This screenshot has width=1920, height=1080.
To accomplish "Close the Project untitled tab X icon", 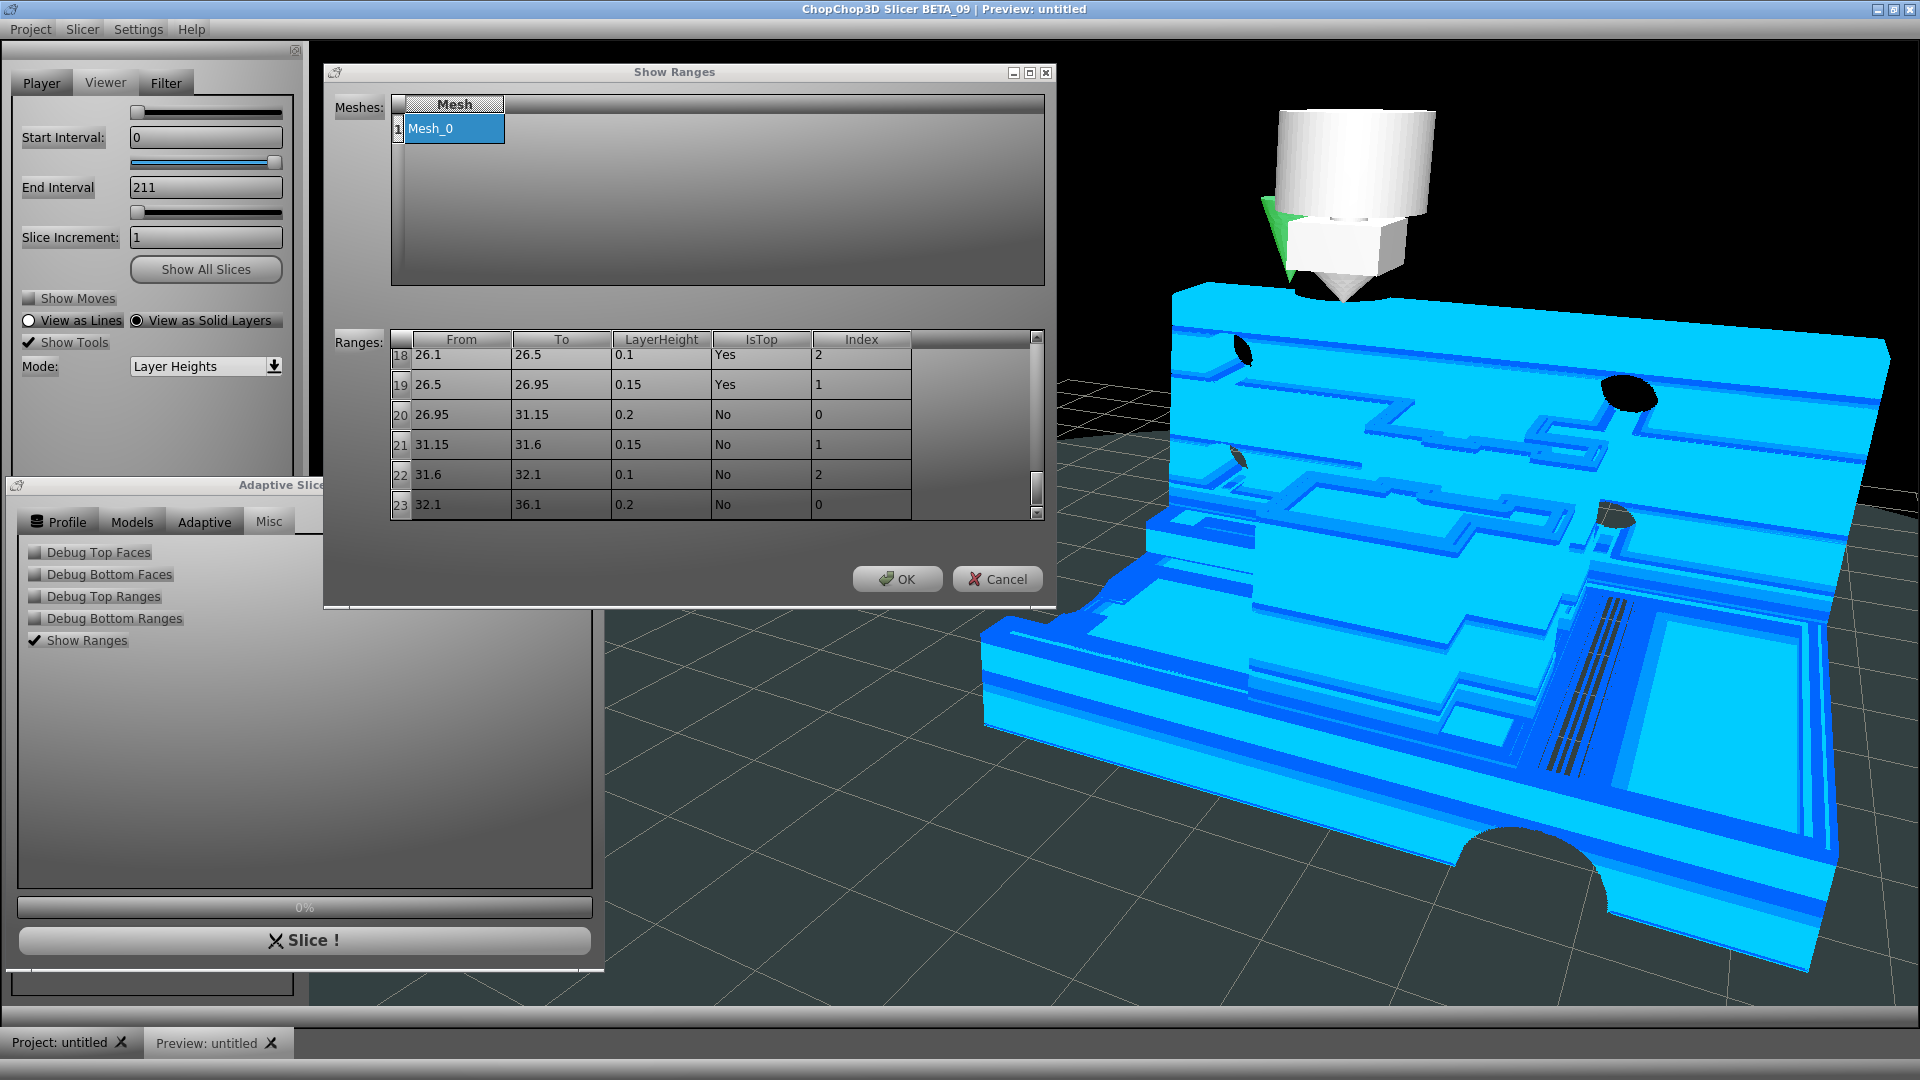I will click(121, 1042).
